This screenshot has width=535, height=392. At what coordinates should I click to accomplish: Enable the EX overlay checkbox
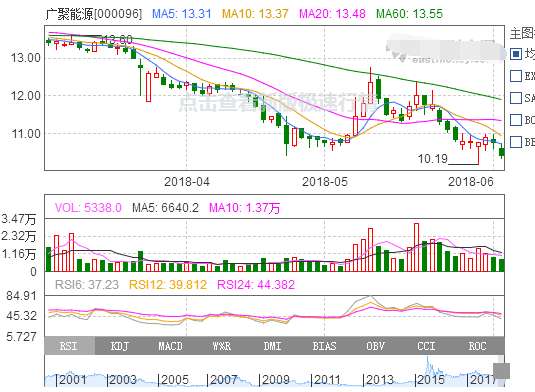click(x=516, y=76)
